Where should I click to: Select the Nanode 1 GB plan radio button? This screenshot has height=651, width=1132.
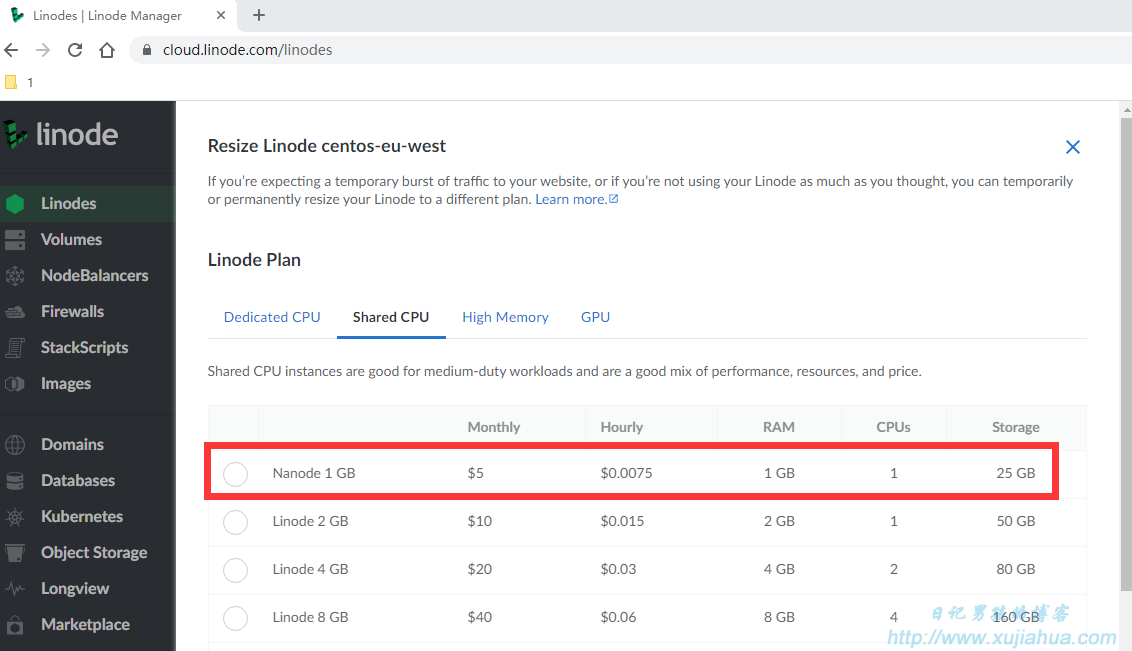(x=235, y=474)
